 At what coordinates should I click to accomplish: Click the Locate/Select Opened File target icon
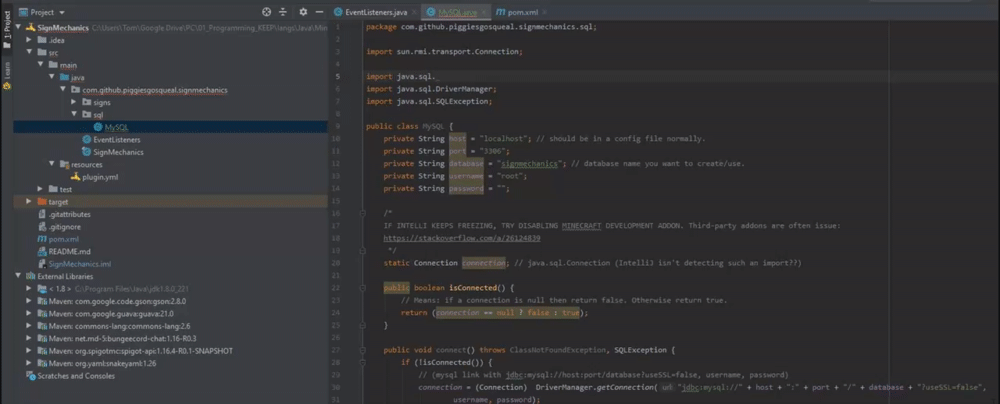266,12
